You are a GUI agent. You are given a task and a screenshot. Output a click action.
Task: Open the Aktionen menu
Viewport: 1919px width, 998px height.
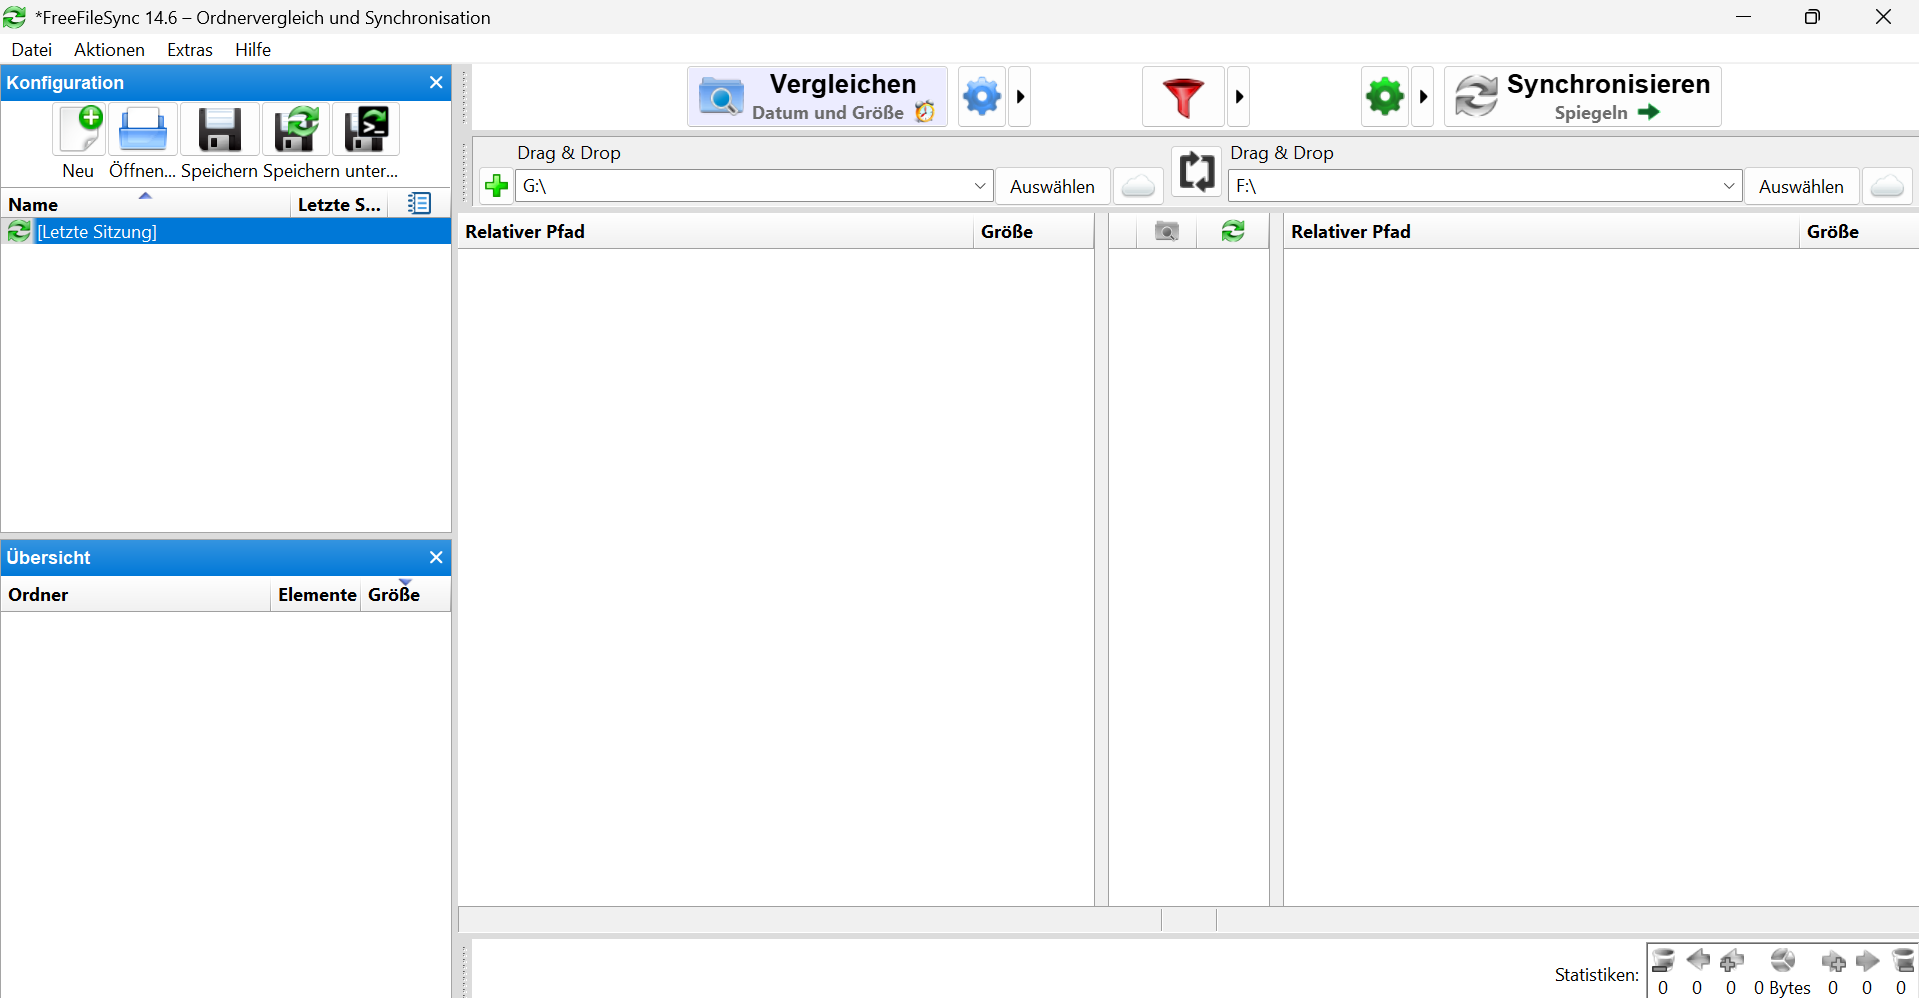[109, 50]
